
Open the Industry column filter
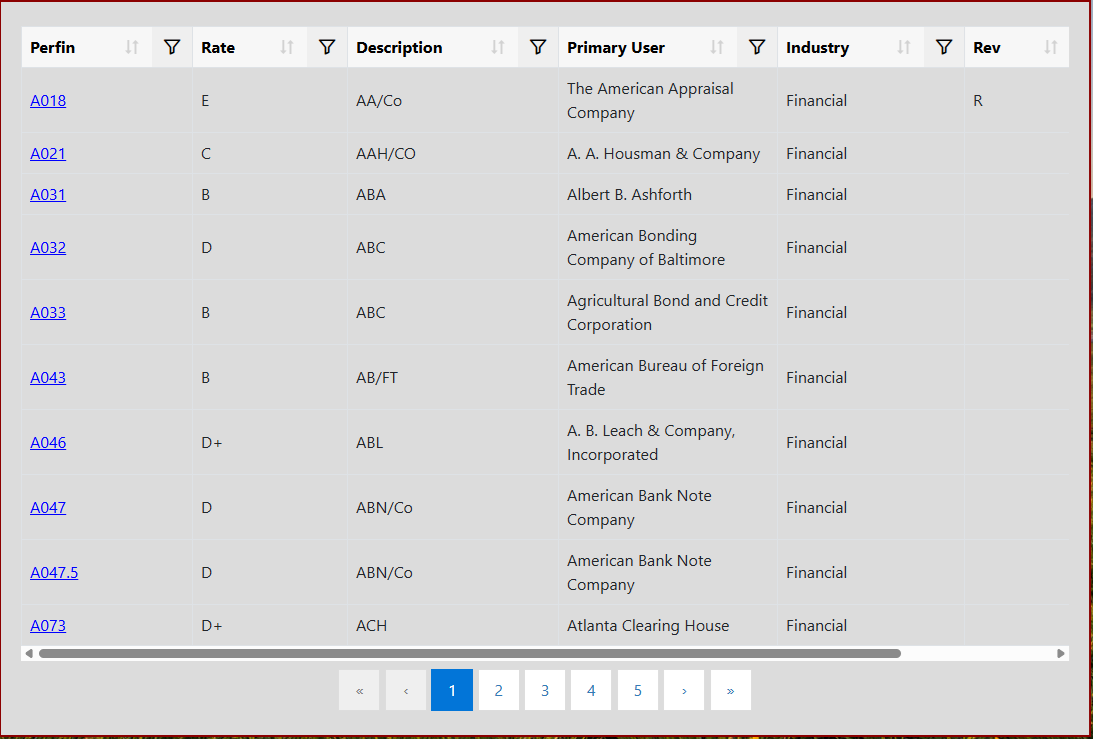point(944,47)
